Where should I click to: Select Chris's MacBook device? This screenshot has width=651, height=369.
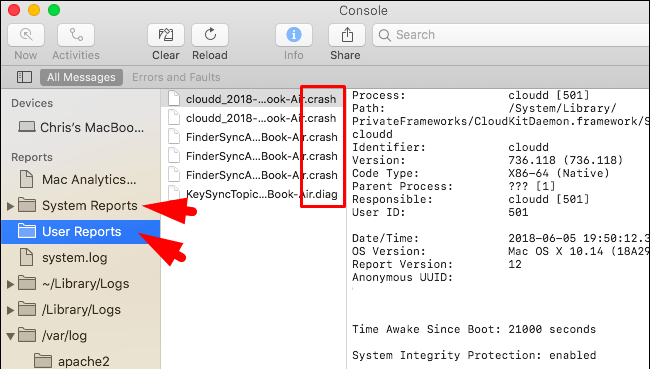[x=81, y=127]
